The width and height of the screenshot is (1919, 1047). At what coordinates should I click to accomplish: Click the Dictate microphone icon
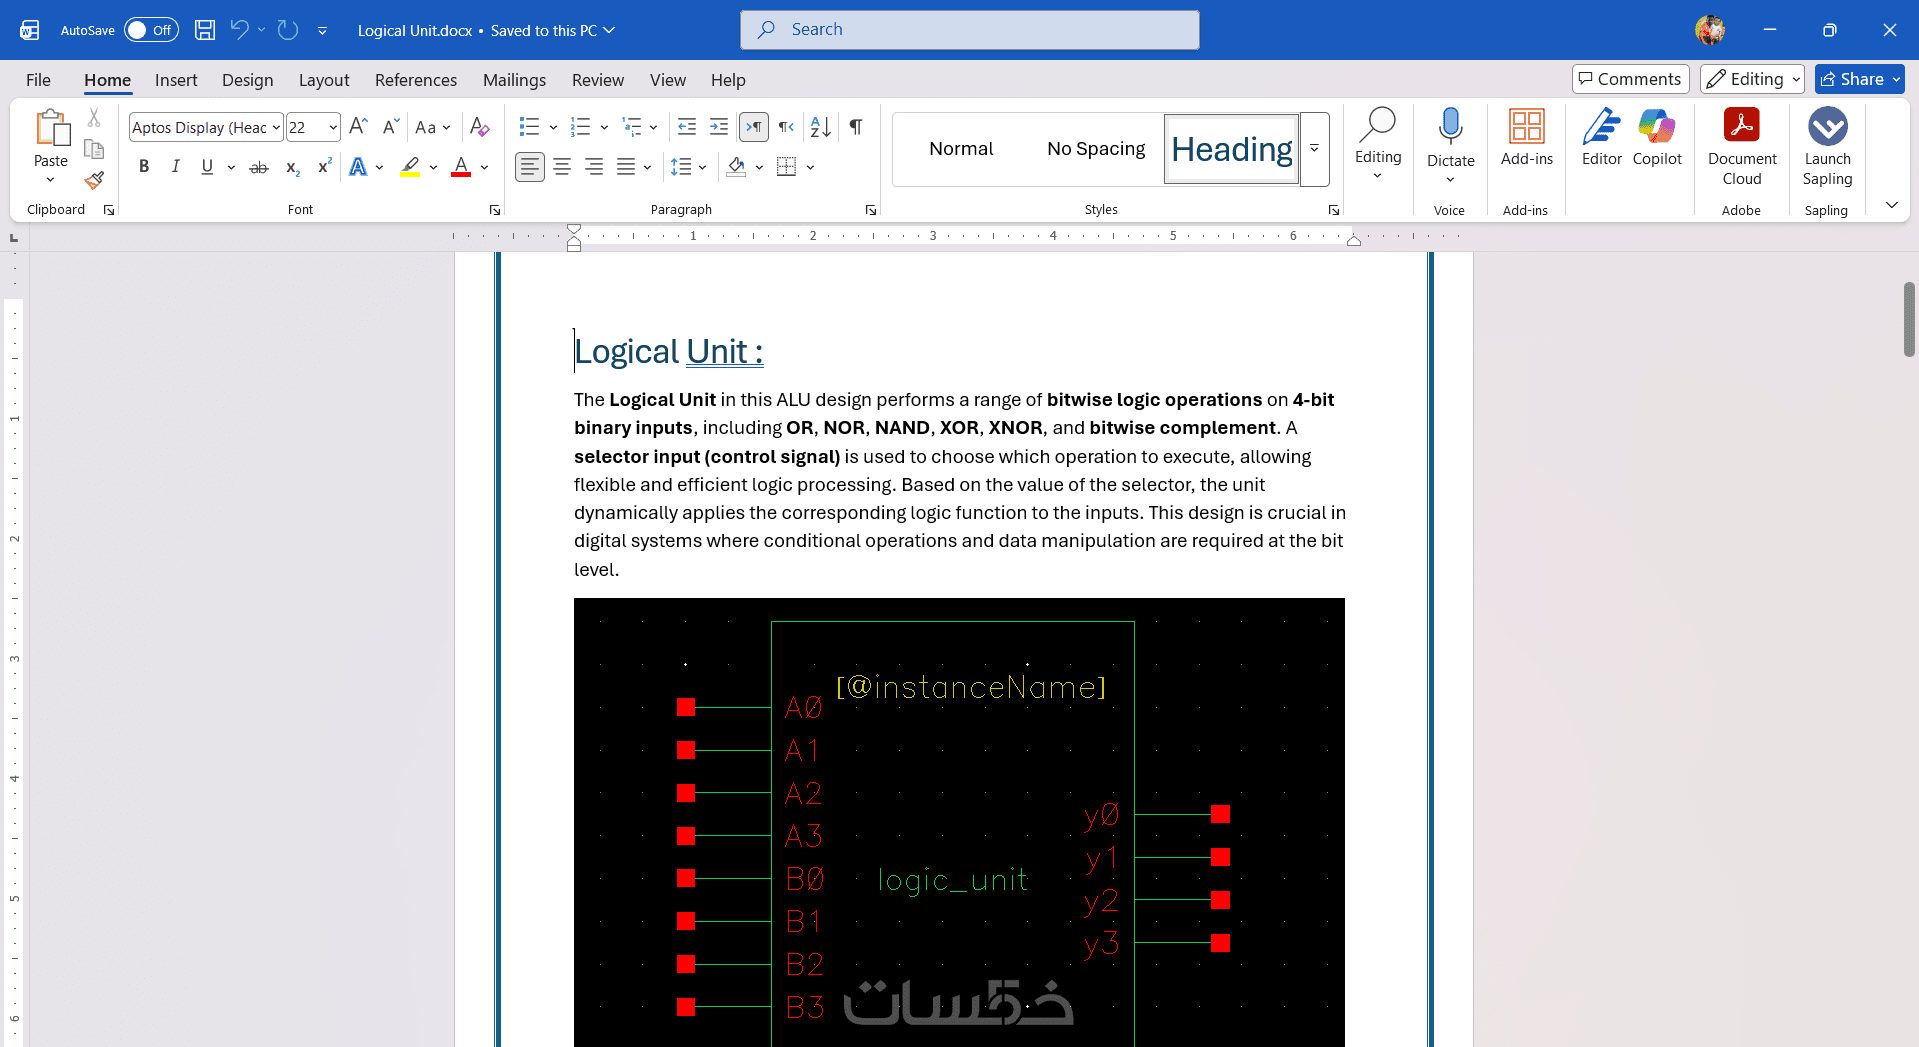point(1450,127)
